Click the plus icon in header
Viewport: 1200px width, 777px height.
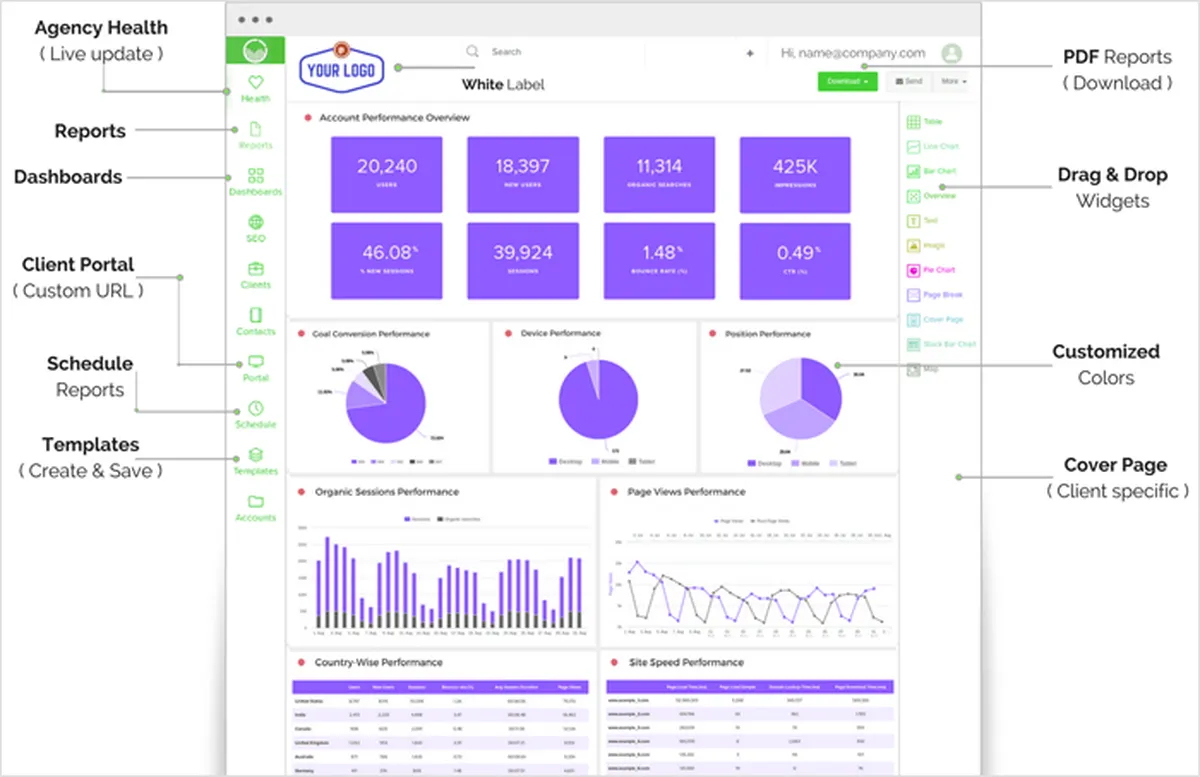[750, 54]
